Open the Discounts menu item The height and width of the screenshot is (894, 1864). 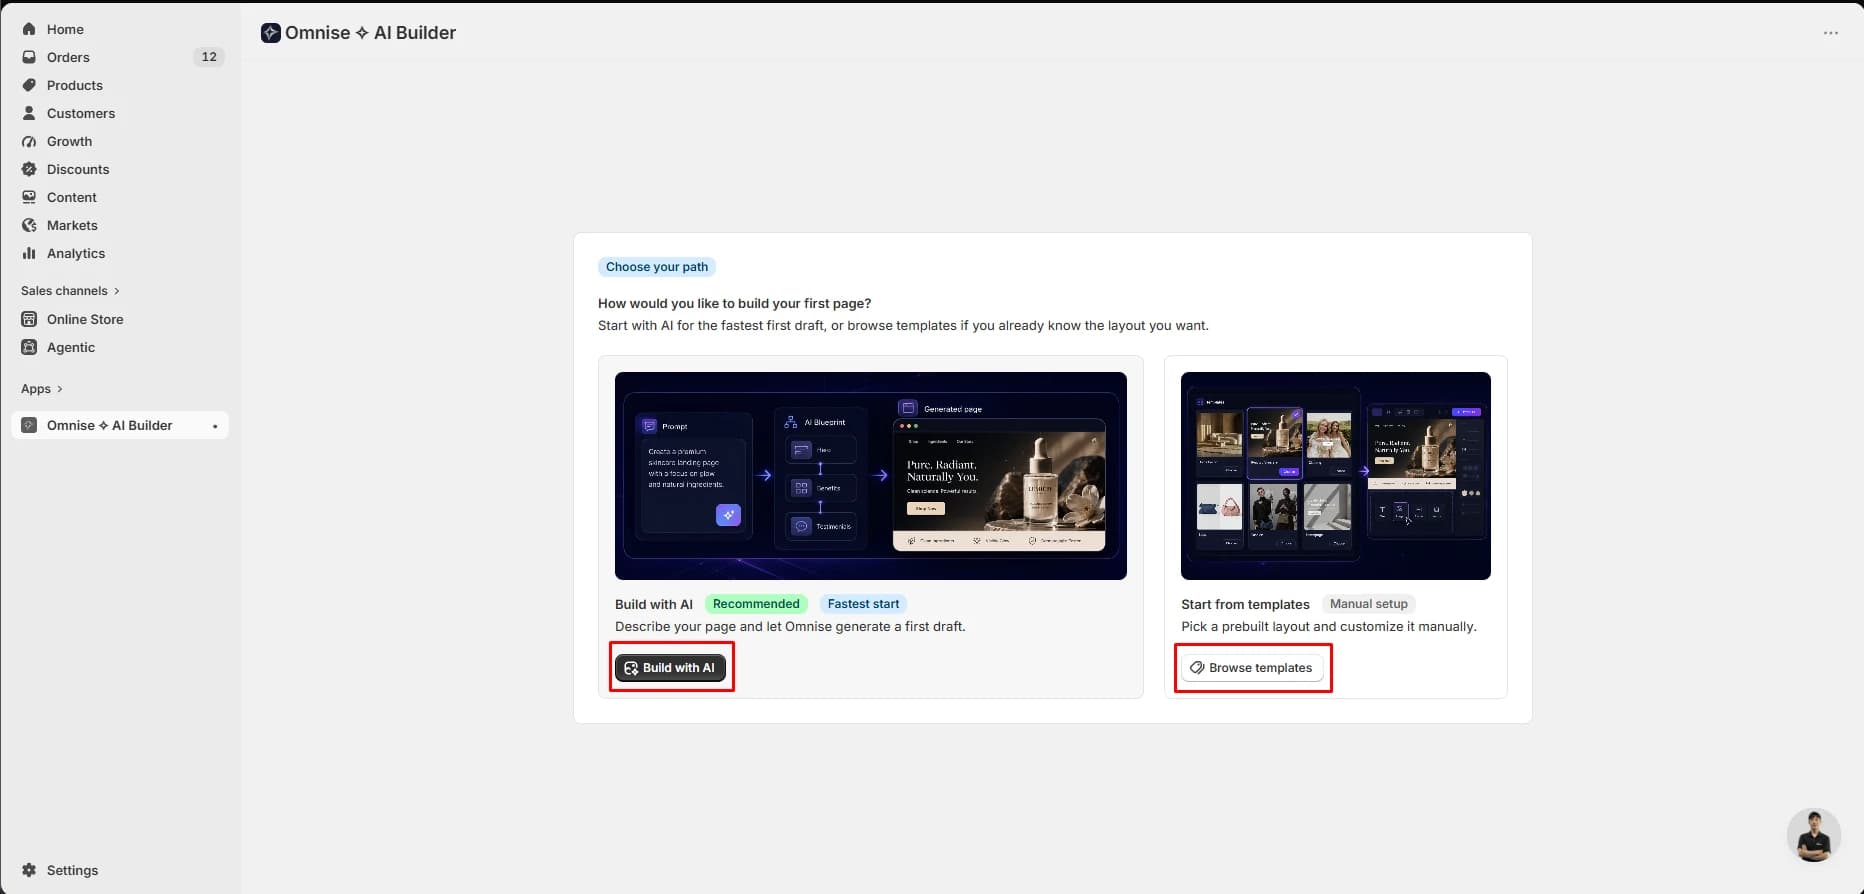click(x=120, y=169)
